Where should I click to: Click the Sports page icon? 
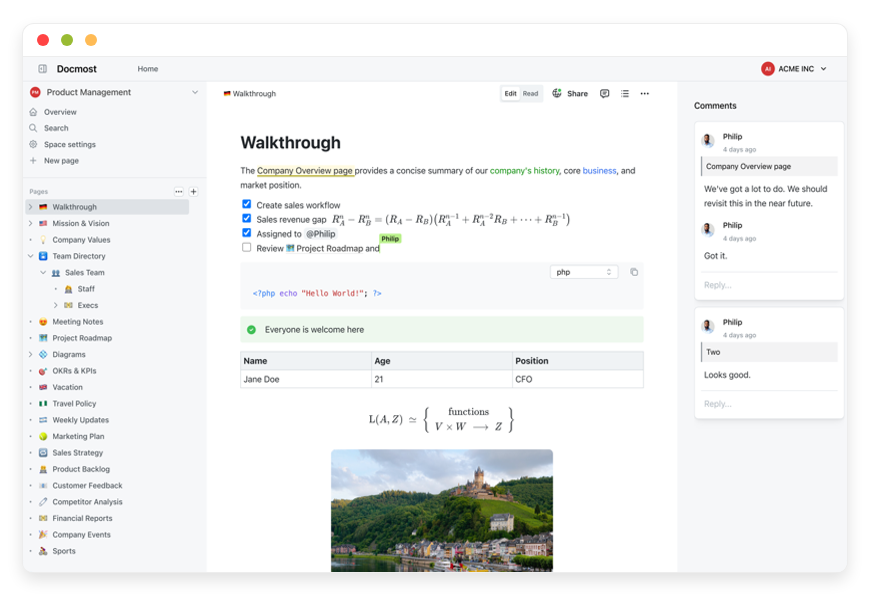click(x=43, y=551)
